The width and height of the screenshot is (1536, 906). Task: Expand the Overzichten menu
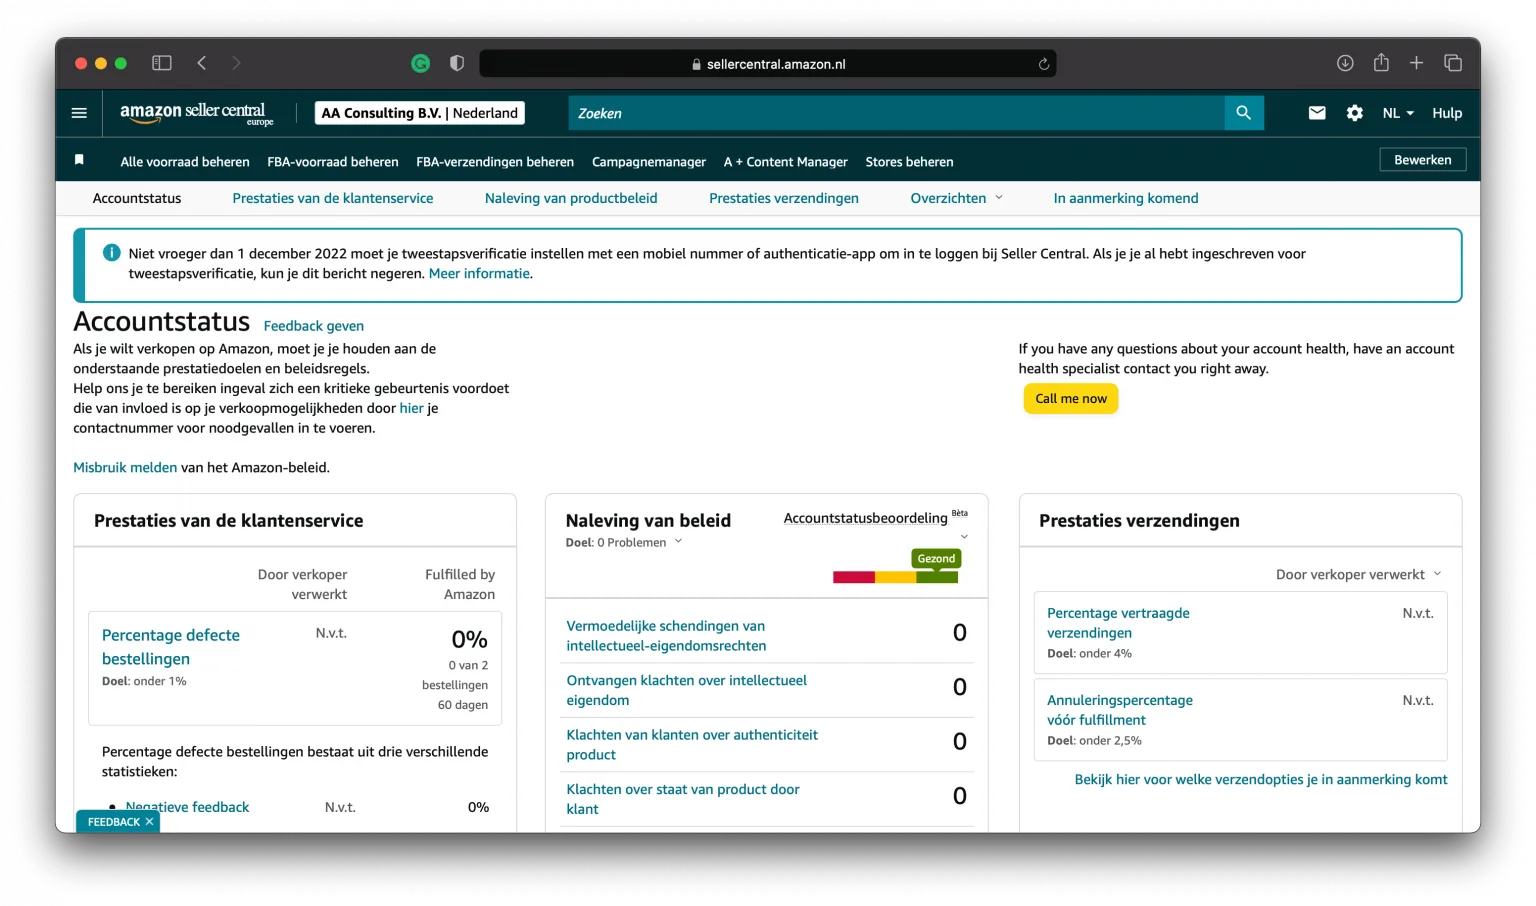[956, 198]
